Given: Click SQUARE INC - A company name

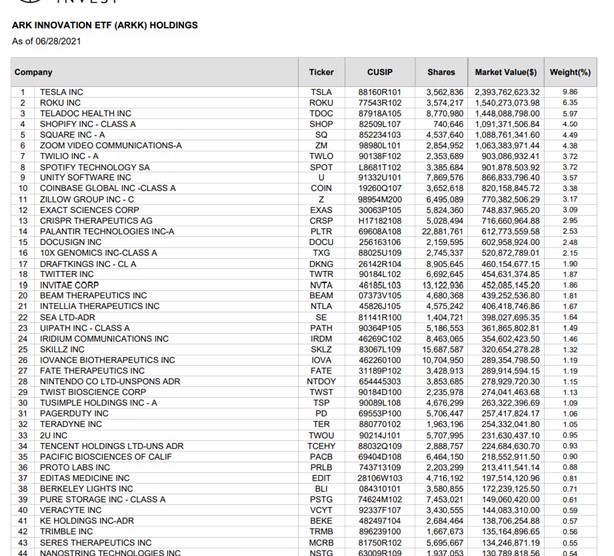Looking at the screenshot, I should point(72,135).
